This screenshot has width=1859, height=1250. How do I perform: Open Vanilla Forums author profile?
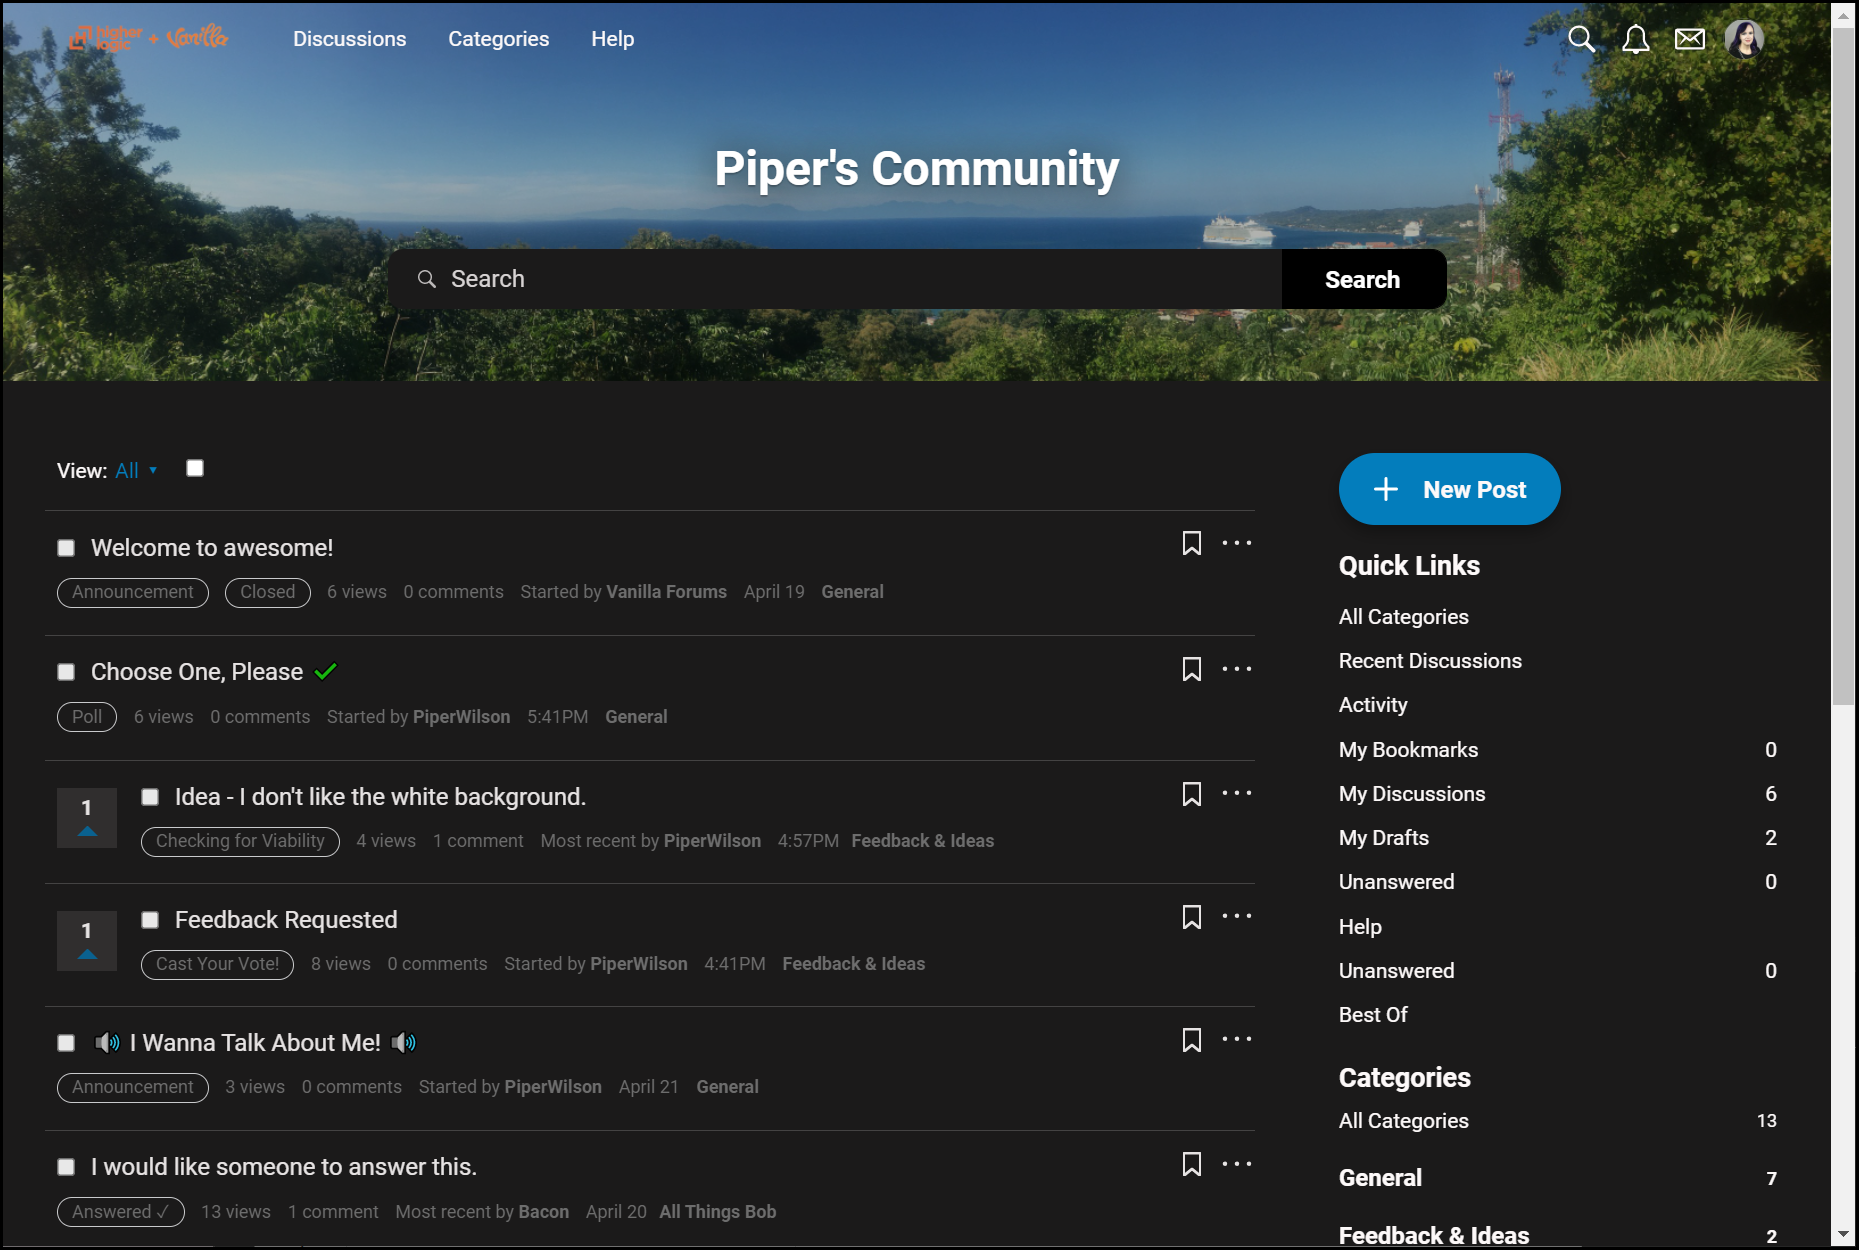(x=666, y=592)
